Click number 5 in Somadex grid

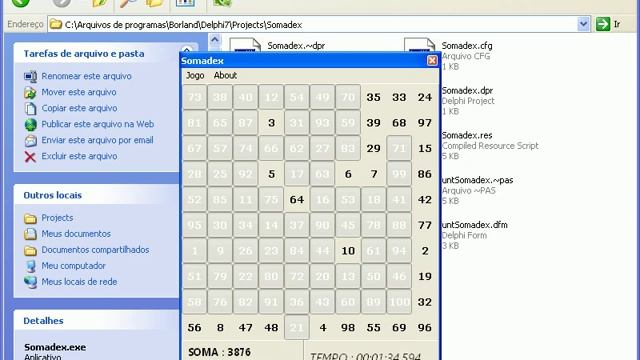click(271, 174)
